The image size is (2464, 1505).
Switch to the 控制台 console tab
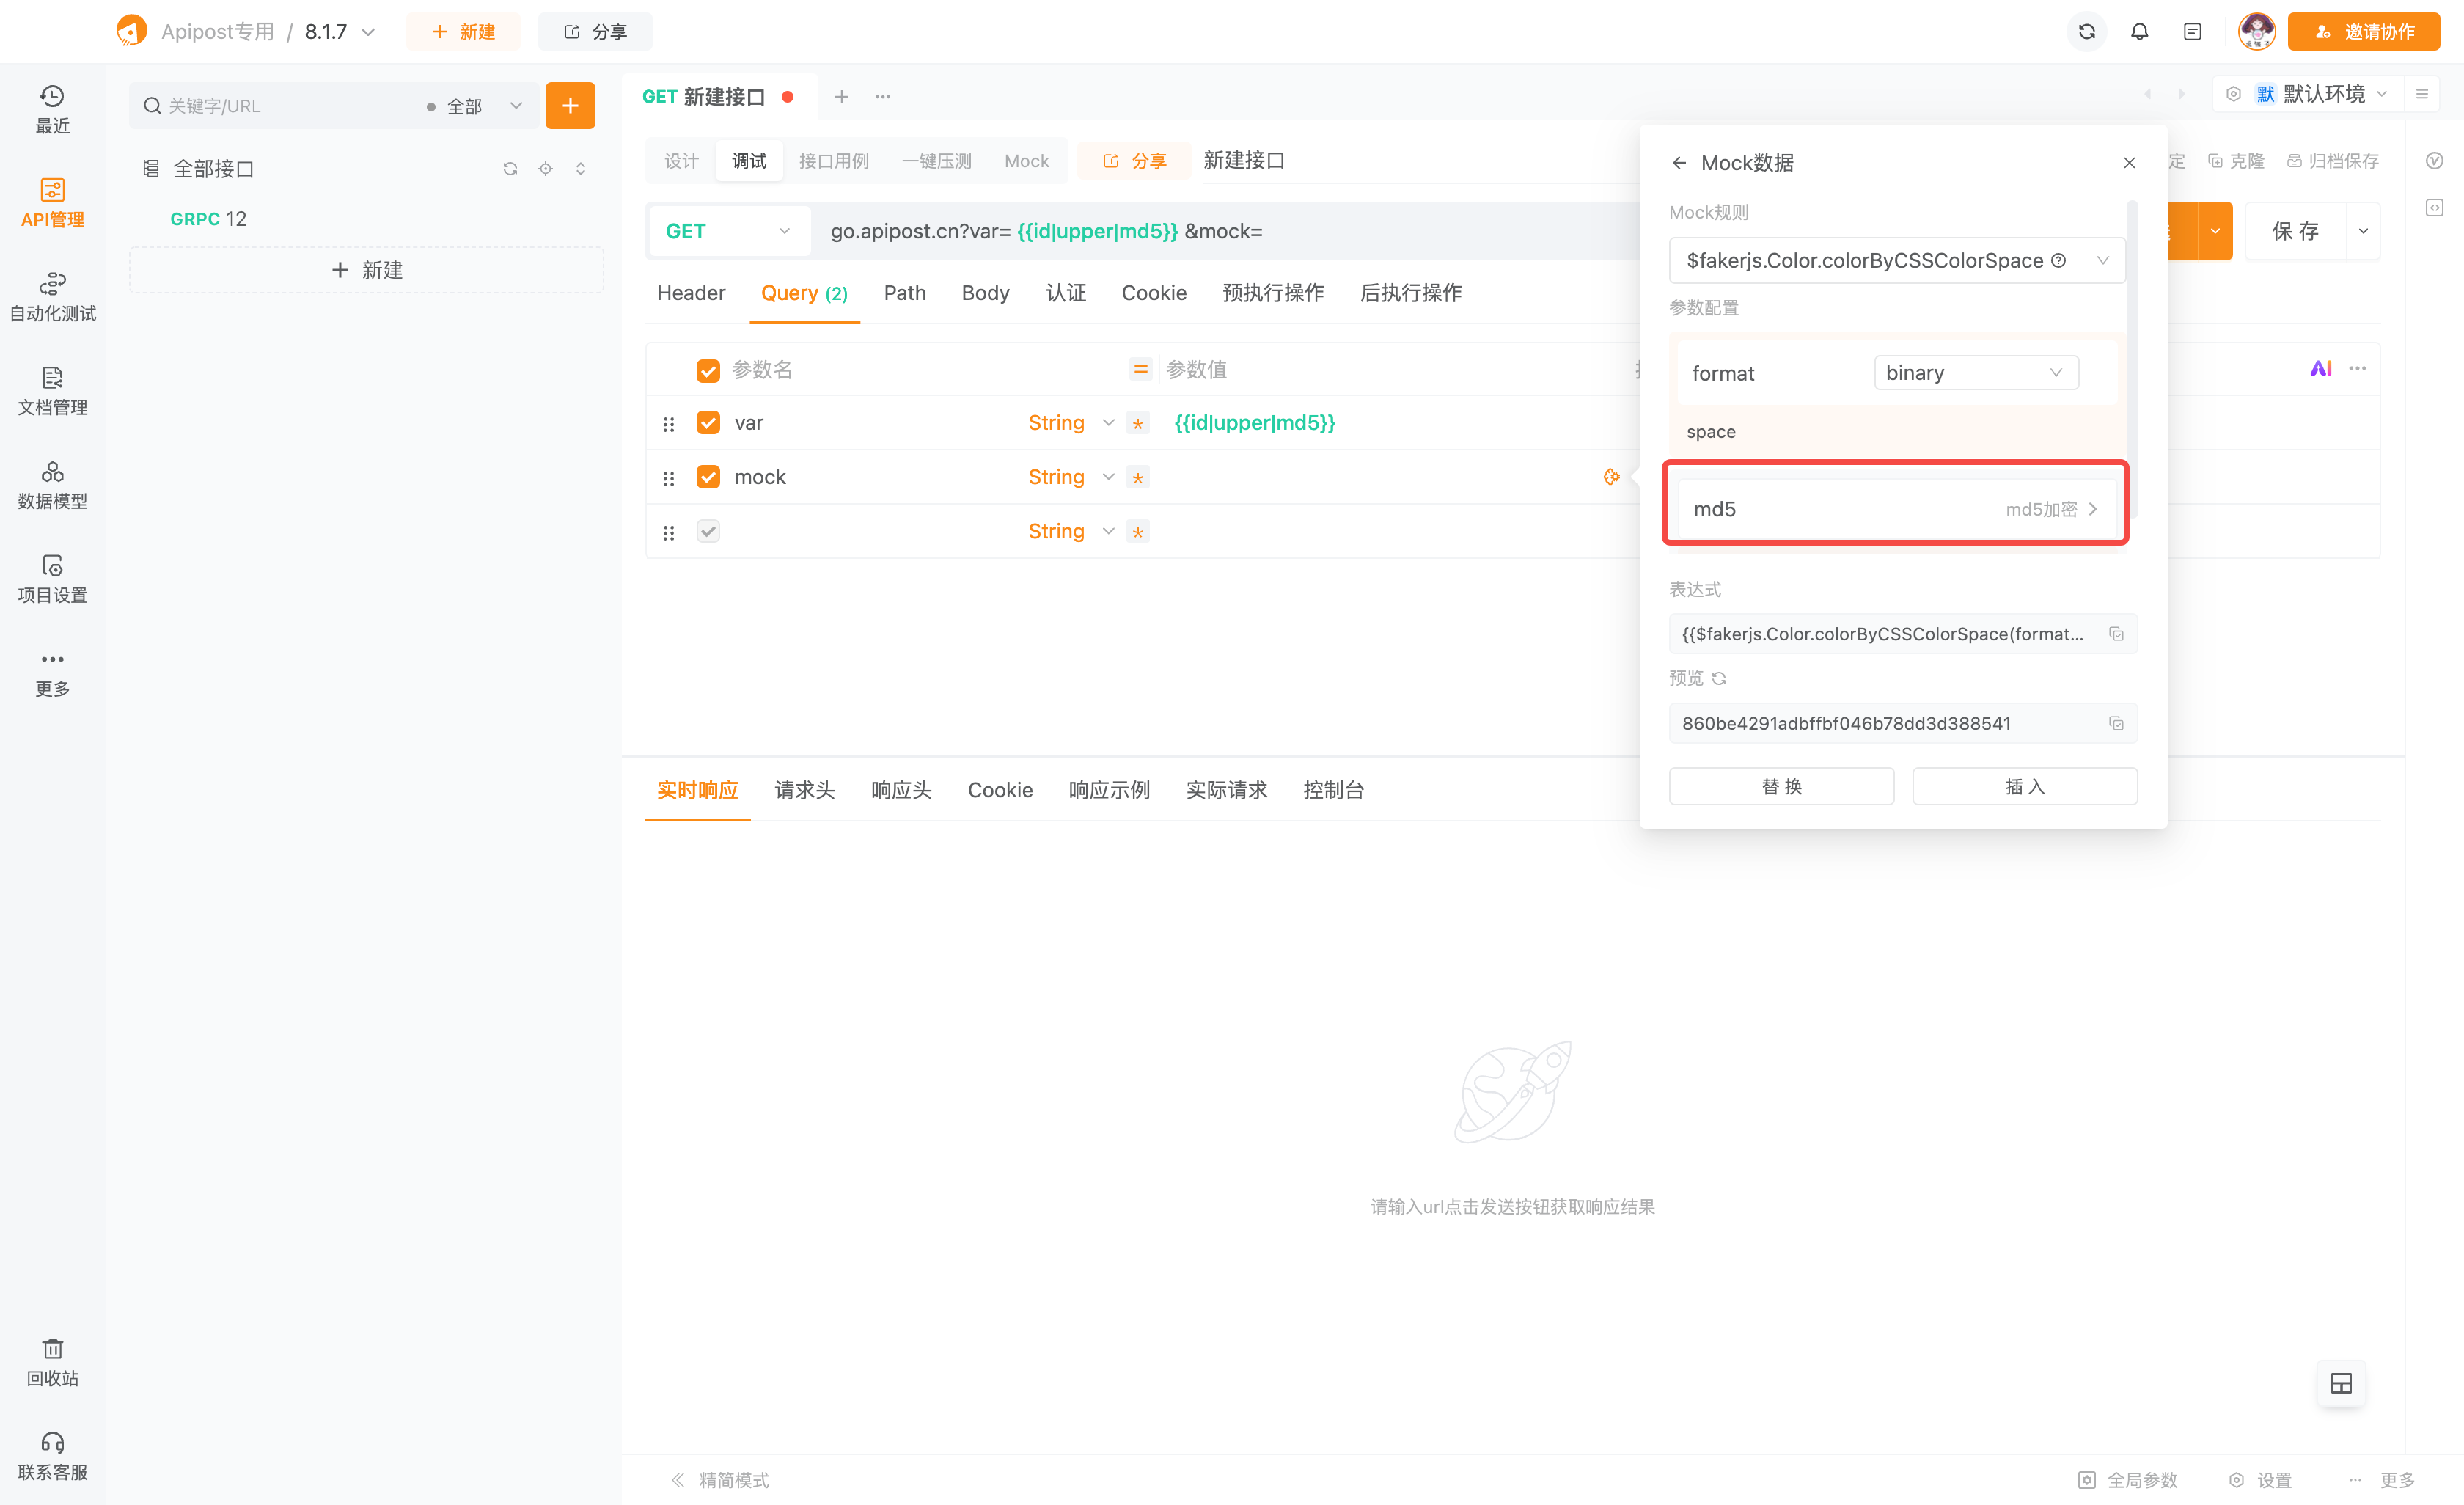(1333, 790)
